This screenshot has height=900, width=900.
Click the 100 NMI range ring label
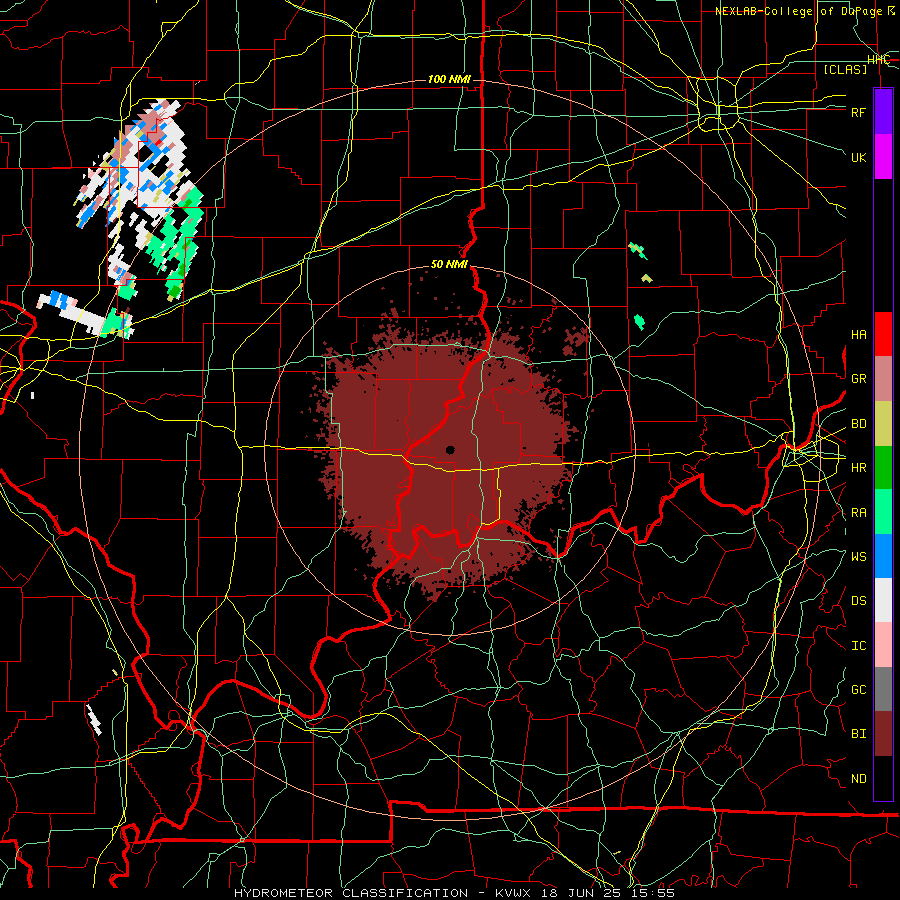[449, 79]
